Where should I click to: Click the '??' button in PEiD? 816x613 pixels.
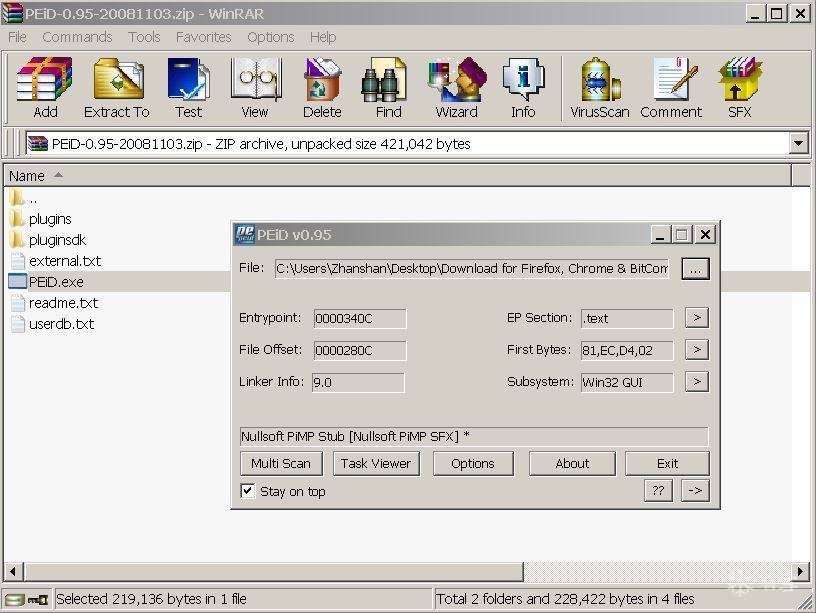pyautogui.click(x=658, y=490)
